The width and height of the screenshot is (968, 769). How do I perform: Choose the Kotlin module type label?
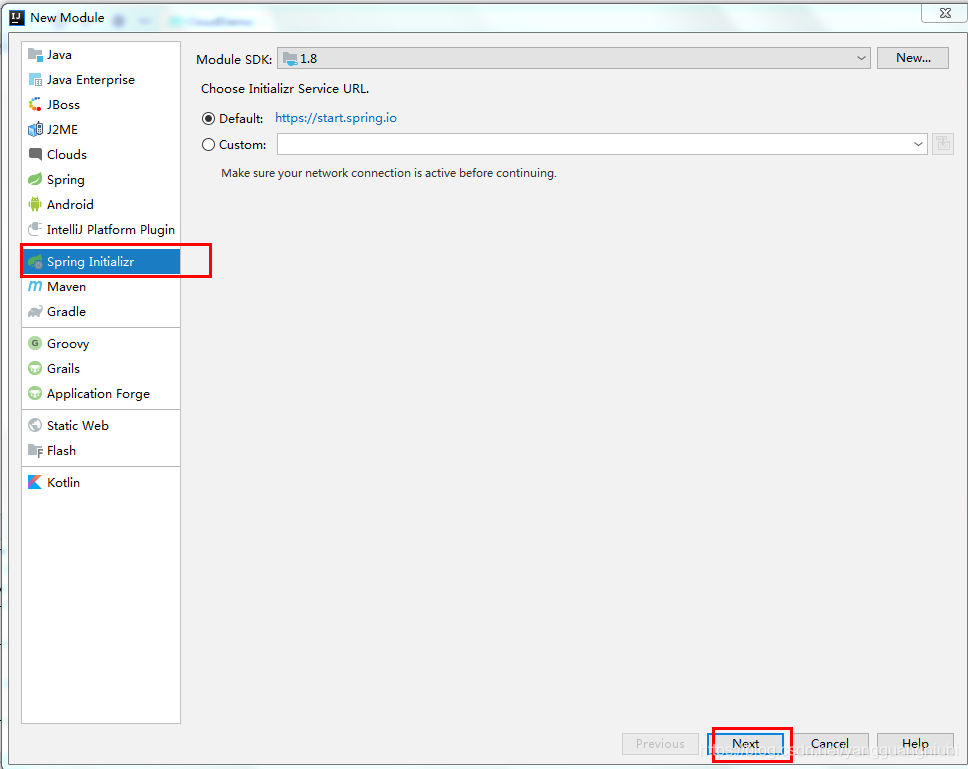(64, 483)
